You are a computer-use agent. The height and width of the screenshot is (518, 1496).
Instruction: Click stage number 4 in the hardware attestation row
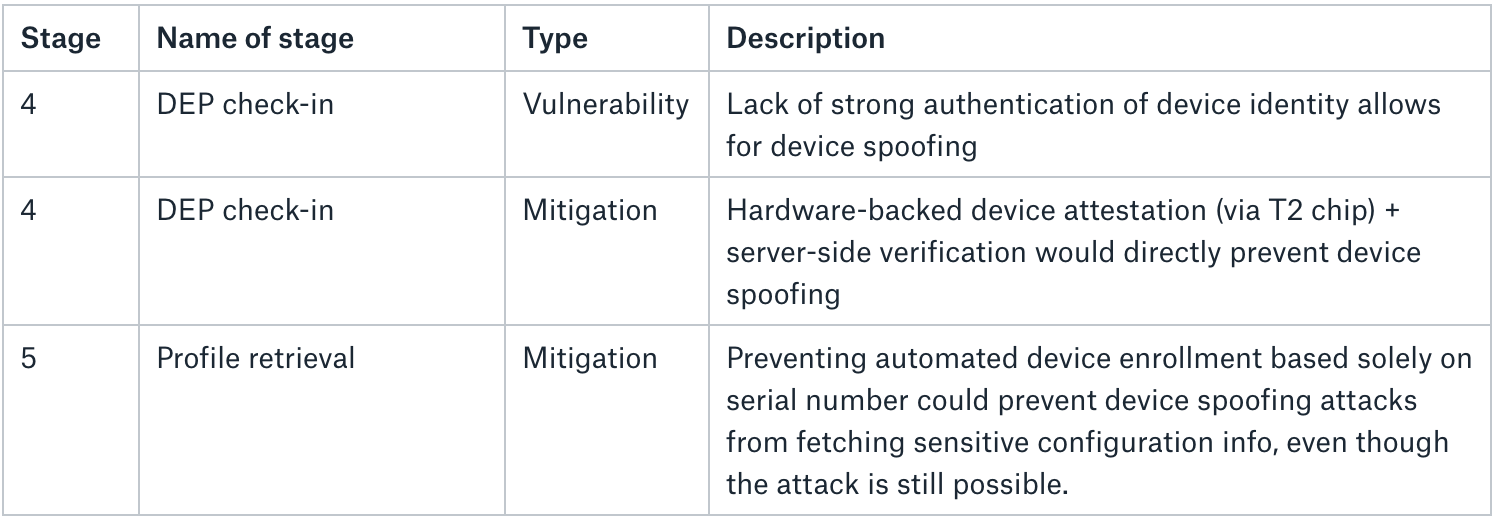tap(28, 211)
